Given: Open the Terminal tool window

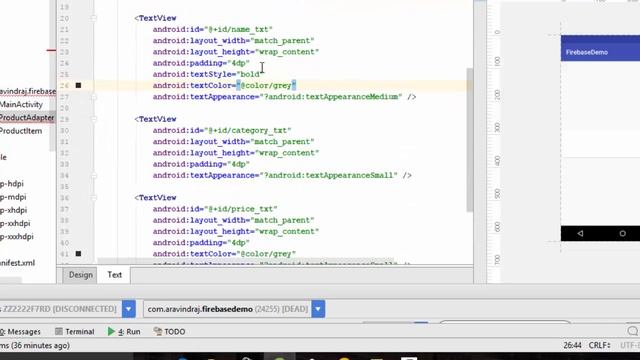Looking at the screenshot, I should 74,331.
